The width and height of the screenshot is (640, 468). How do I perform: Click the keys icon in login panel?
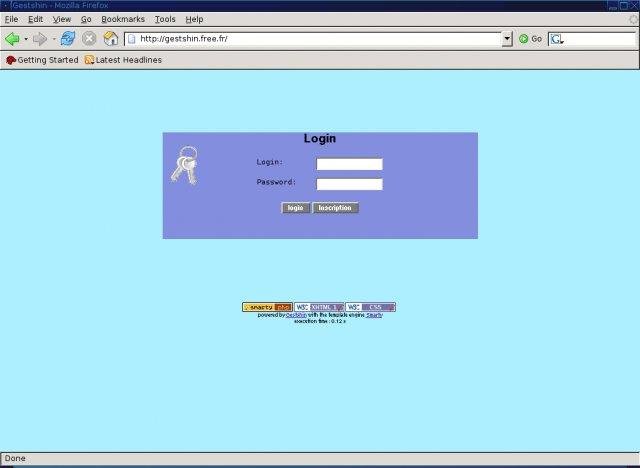[x=185, y=165]
